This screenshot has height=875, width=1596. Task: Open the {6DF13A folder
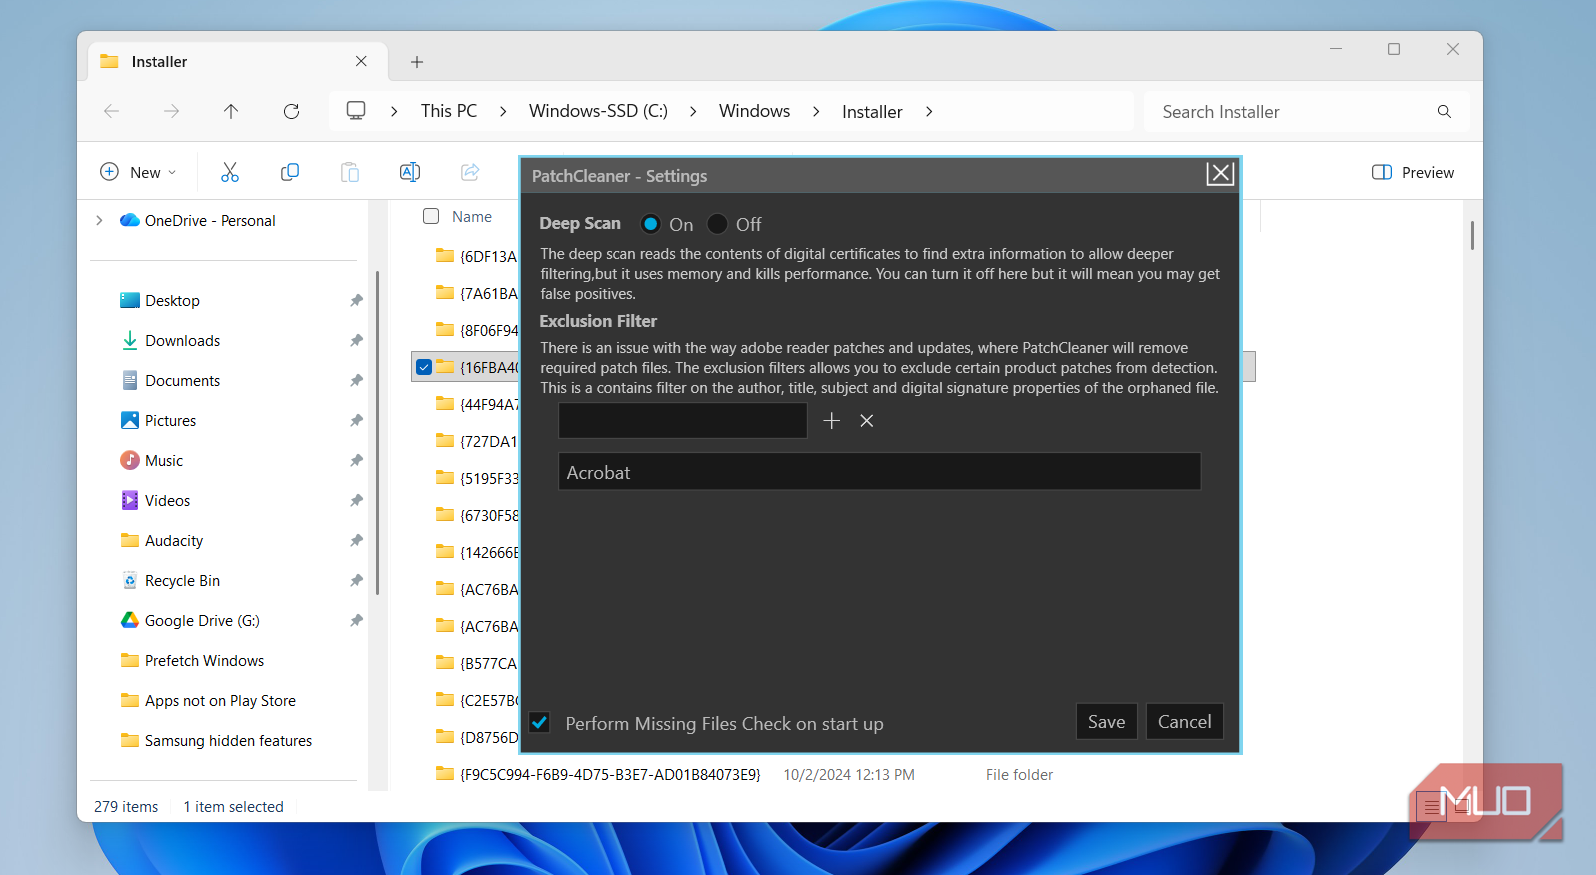click(x=477, y=256)
